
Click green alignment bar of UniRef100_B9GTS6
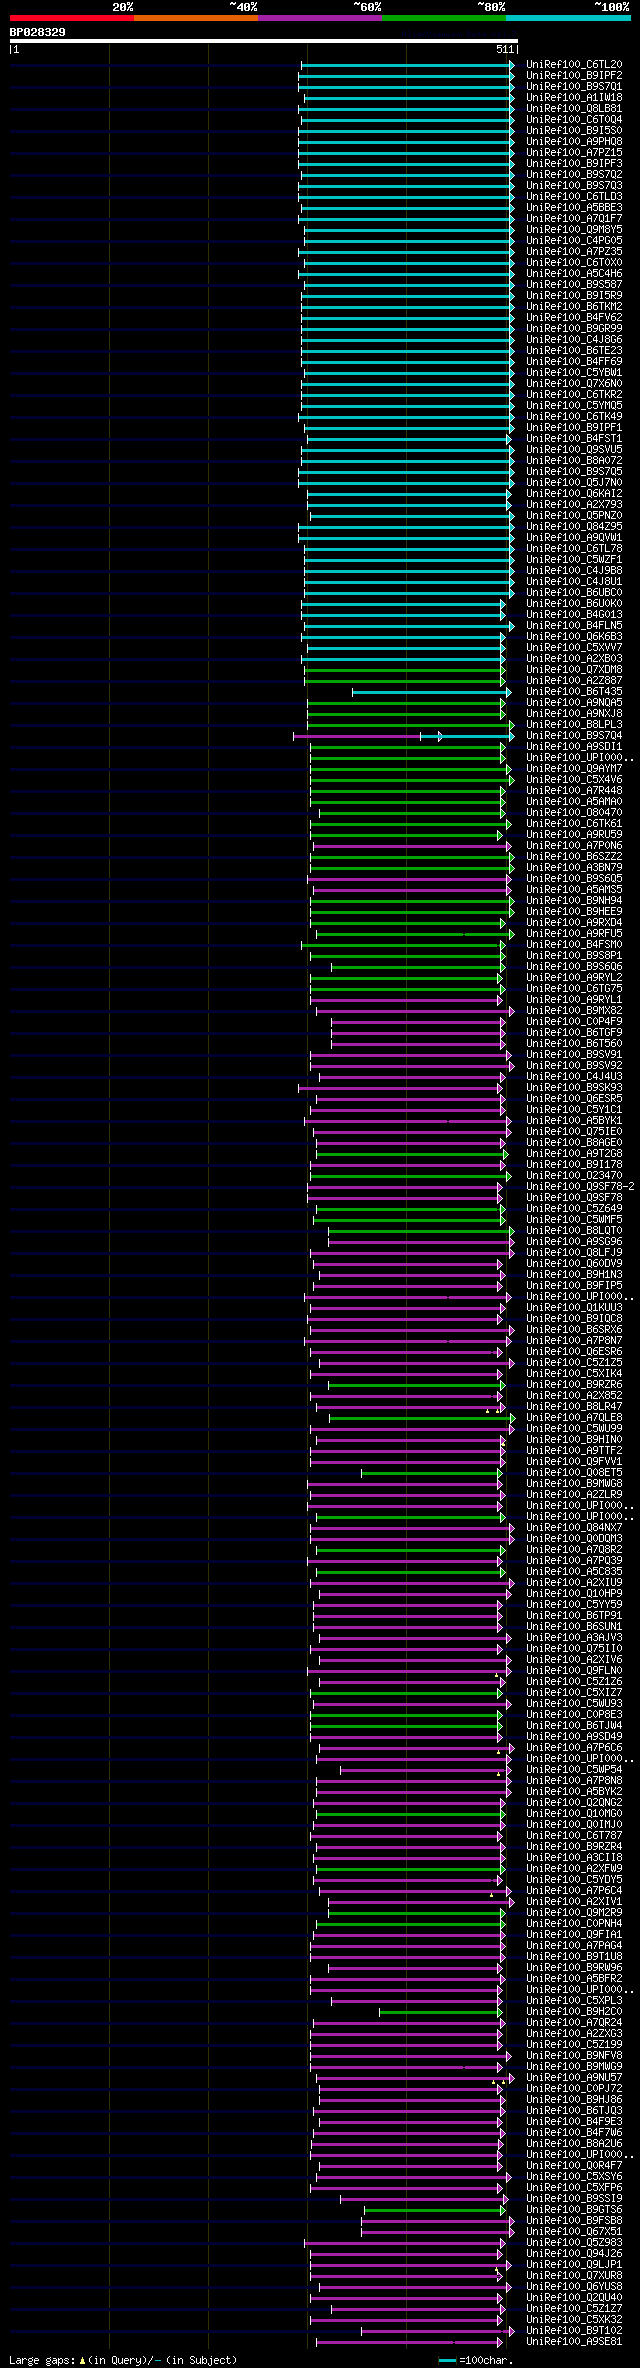pyautogui.click(x=434, y=2209)
